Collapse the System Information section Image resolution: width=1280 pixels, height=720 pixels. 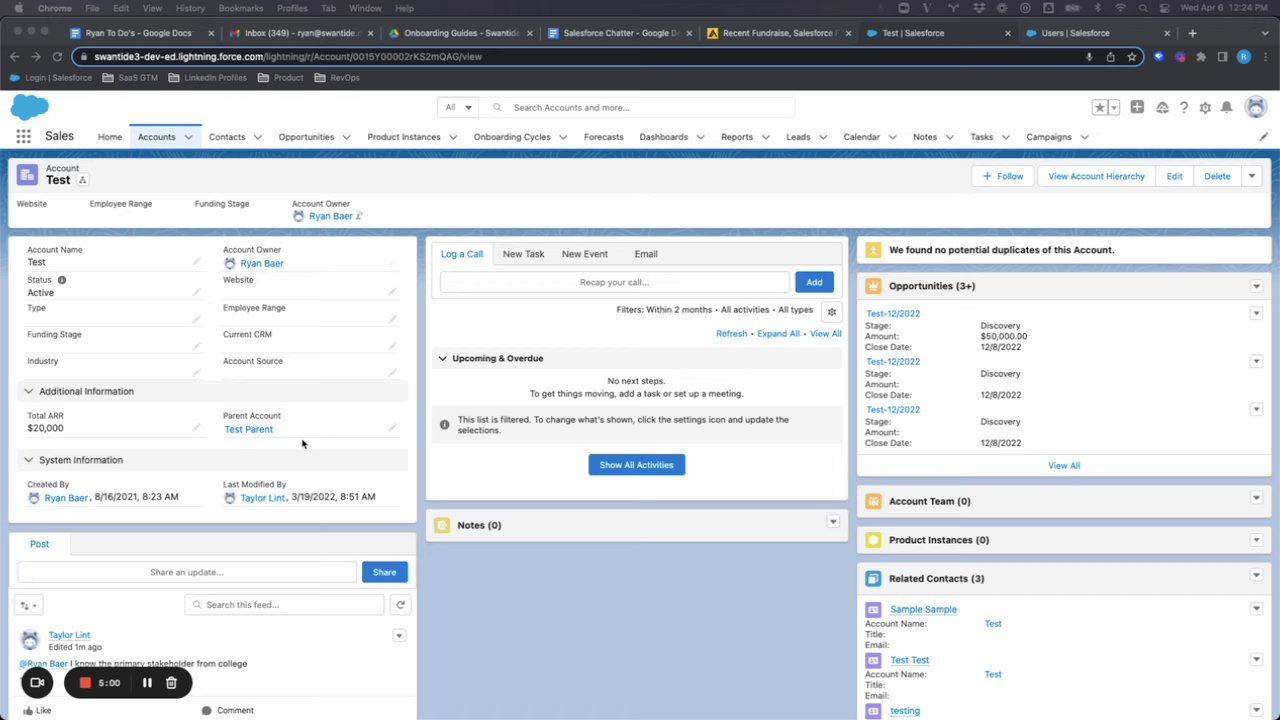pos(28,460)
